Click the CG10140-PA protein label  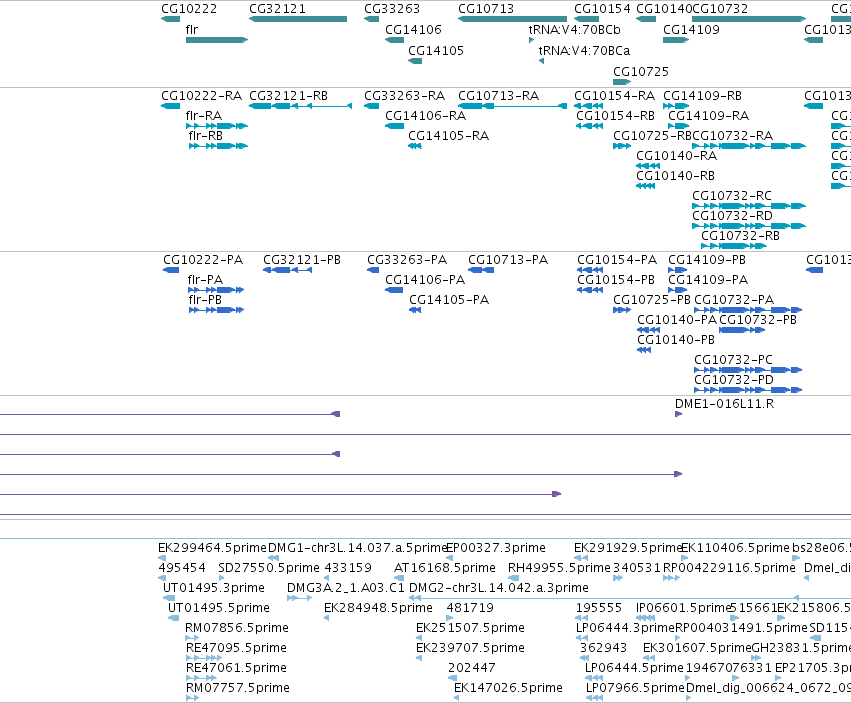pyautogui.click(x=677, y=320)
